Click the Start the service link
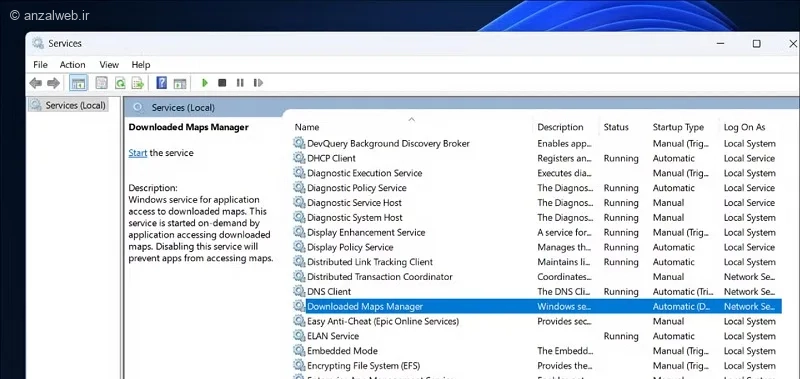The height and width of the screenshot is (379, 800). click(x=138, y=153)
